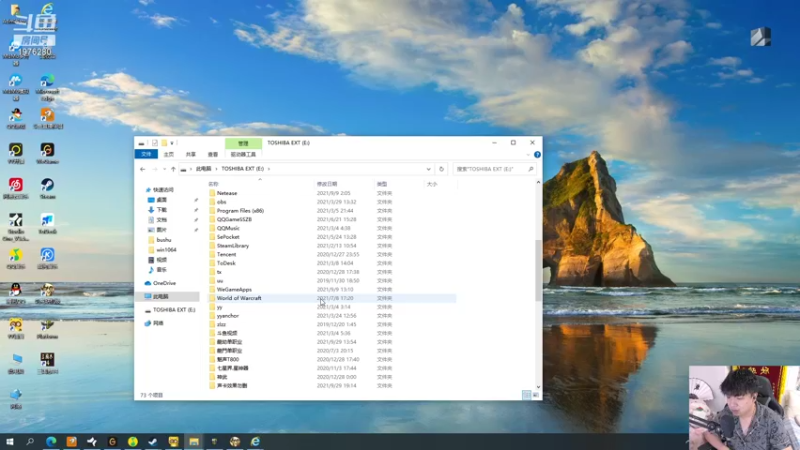Viewport: 800px width, 450px height.
Task: Select 此电脑 (This PC) in navigation pane
Action: [x=160, y=296]
